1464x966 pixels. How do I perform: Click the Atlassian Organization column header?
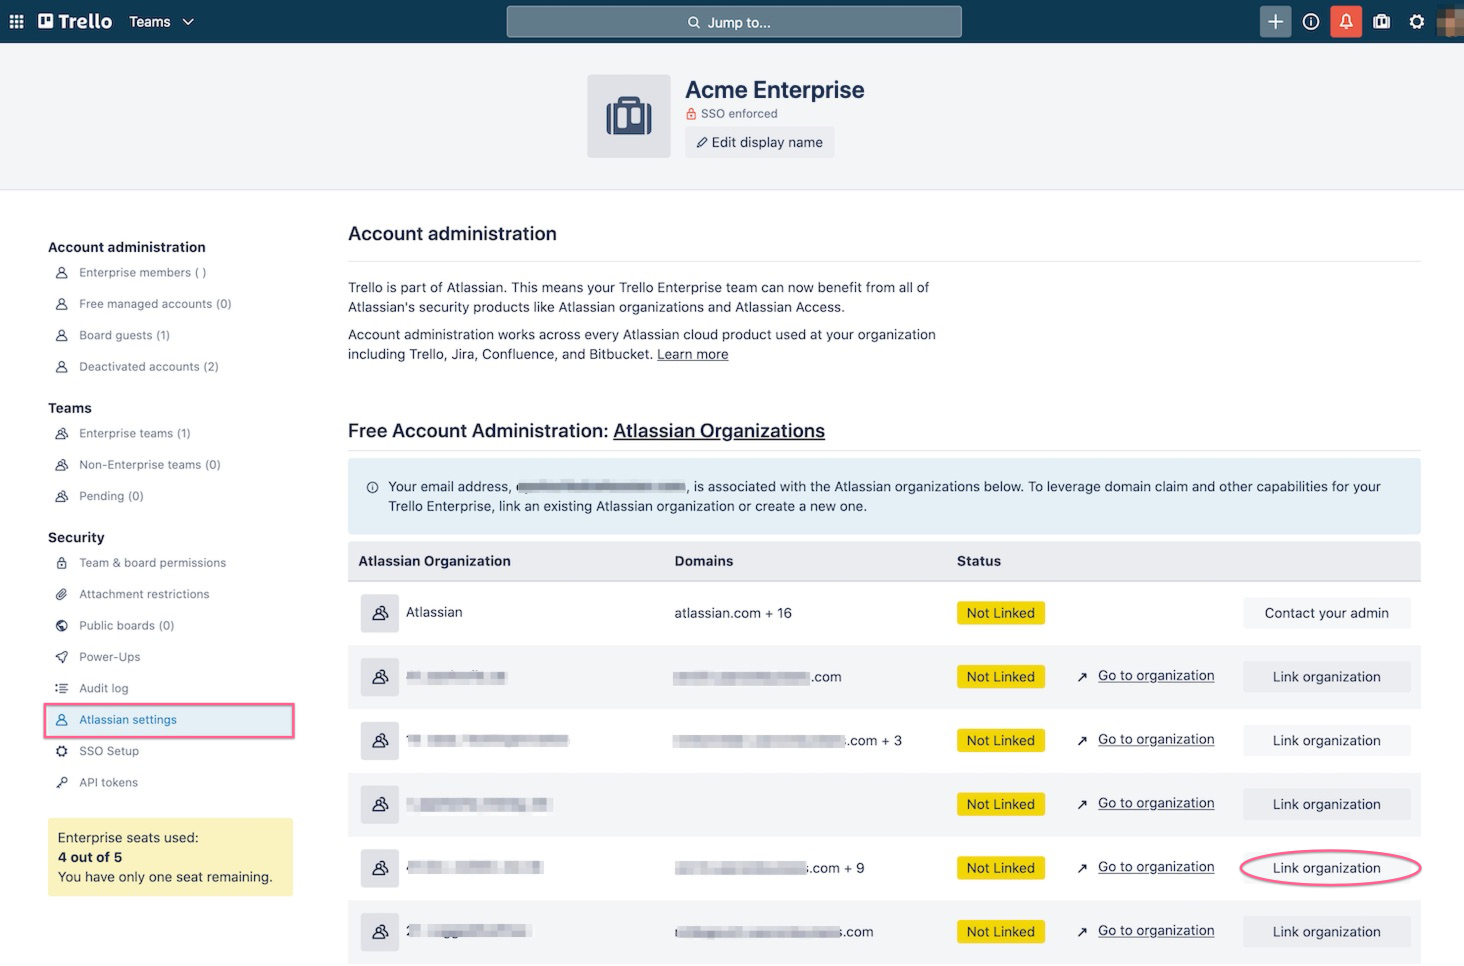(x=434, y=561)
